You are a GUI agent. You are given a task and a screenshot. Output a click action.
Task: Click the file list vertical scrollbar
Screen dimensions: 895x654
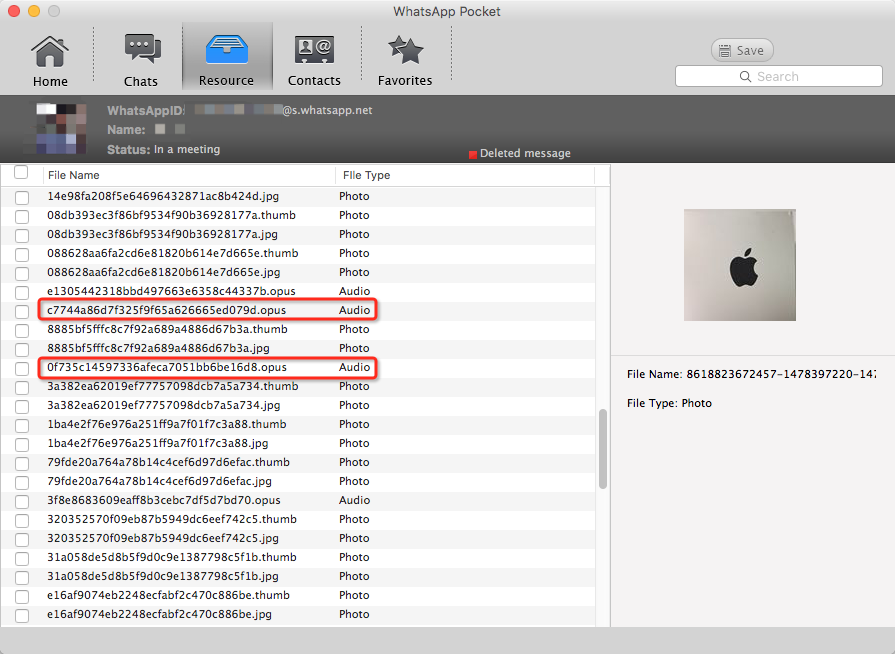point(603,449)
